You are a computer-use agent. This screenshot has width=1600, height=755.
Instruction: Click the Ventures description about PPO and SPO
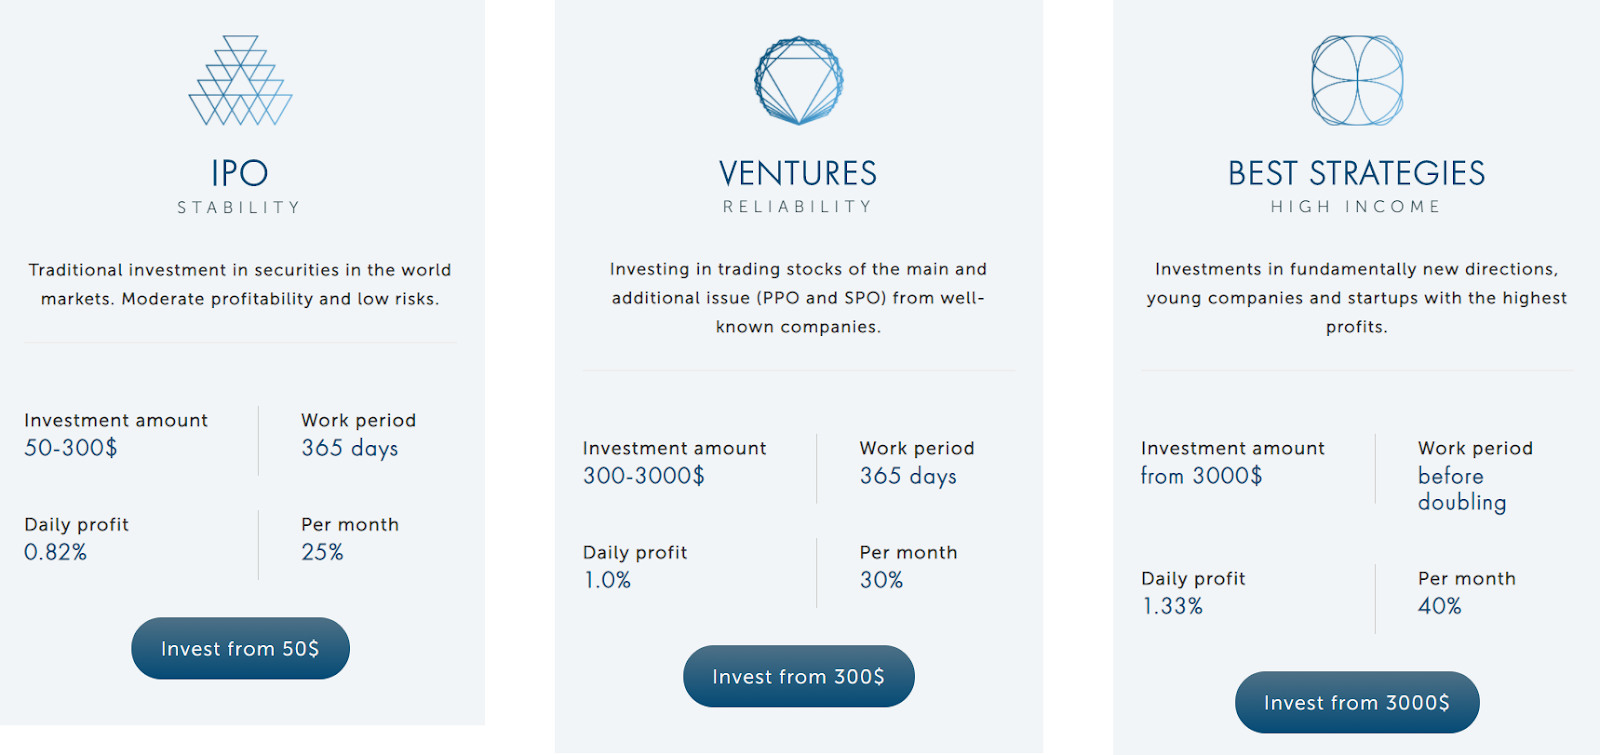point(798,298)
